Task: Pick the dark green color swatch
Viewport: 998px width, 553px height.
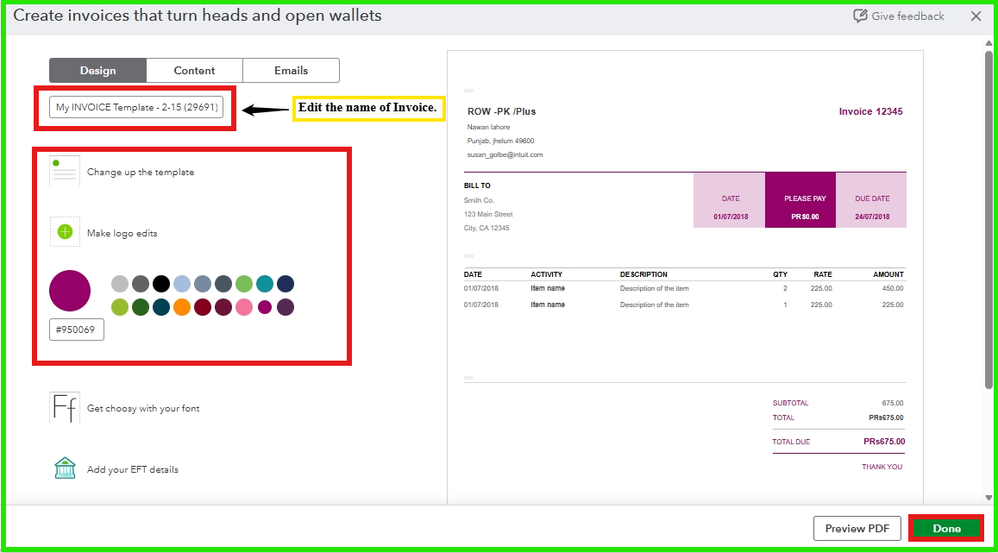Action: (x=141, y=307)
